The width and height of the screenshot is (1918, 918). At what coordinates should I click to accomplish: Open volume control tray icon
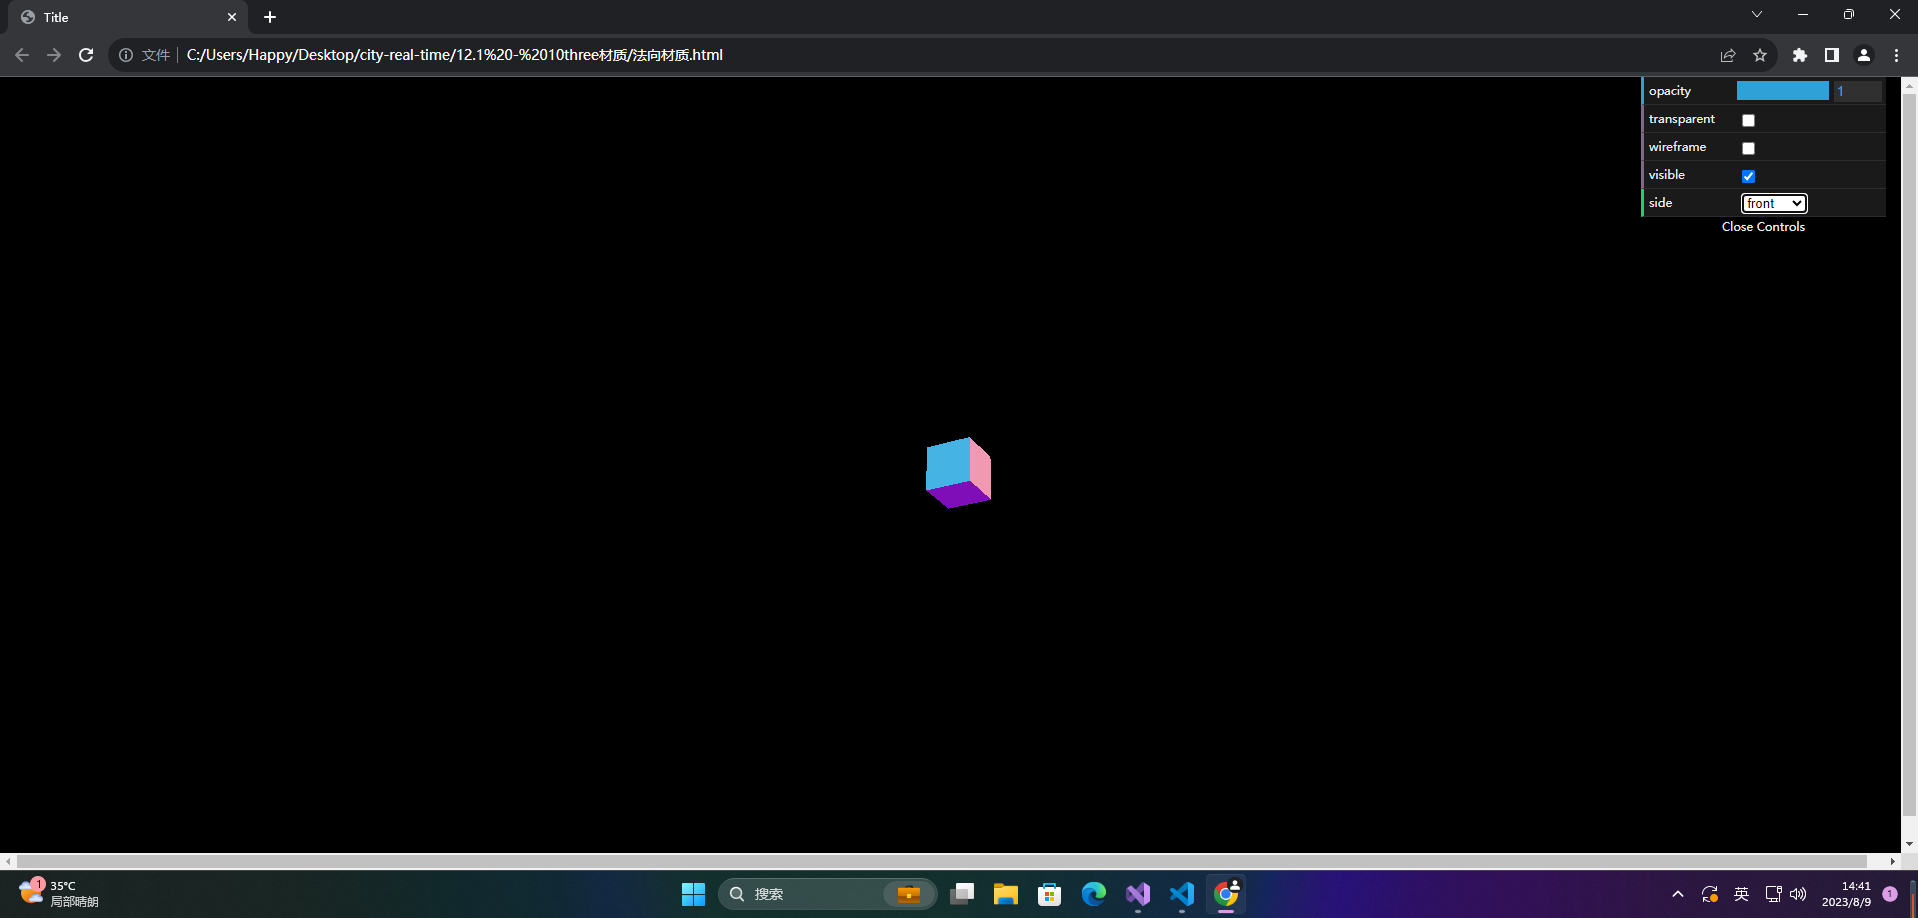point(1798,894)
